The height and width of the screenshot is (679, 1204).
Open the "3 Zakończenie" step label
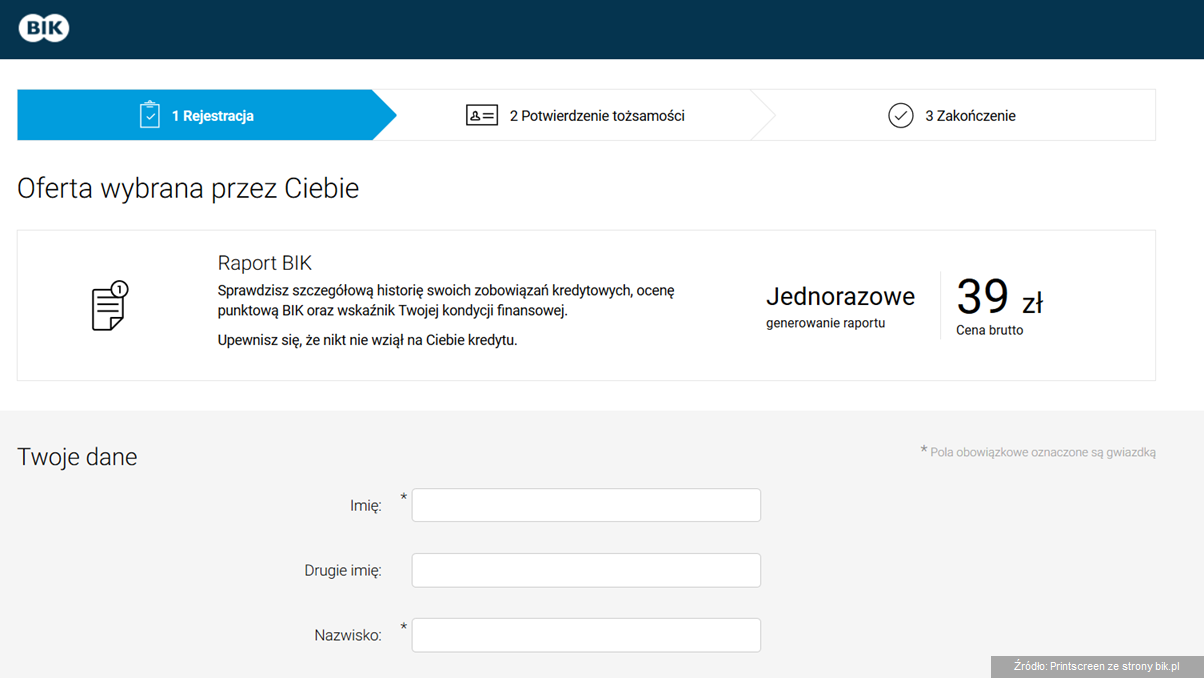click(x=970, y=116)
